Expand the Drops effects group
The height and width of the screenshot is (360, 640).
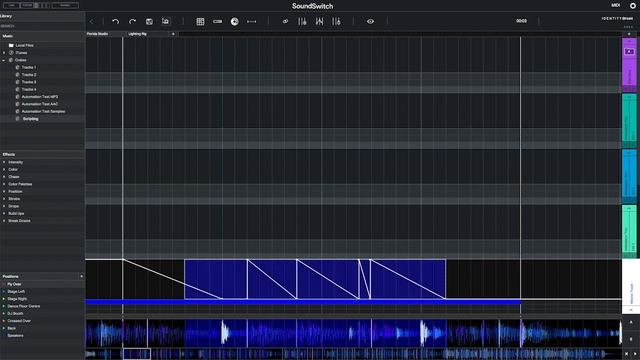point(4,206)
